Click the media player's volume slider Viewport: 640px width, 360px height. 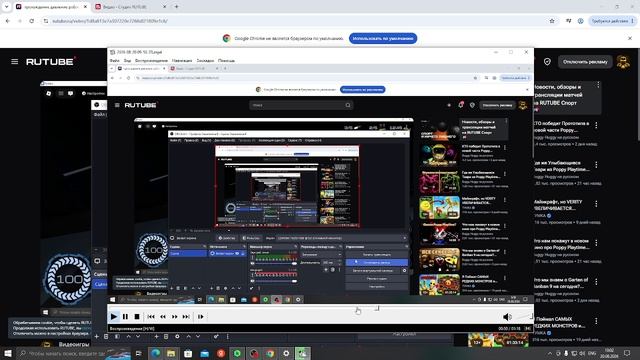(524, 316)
